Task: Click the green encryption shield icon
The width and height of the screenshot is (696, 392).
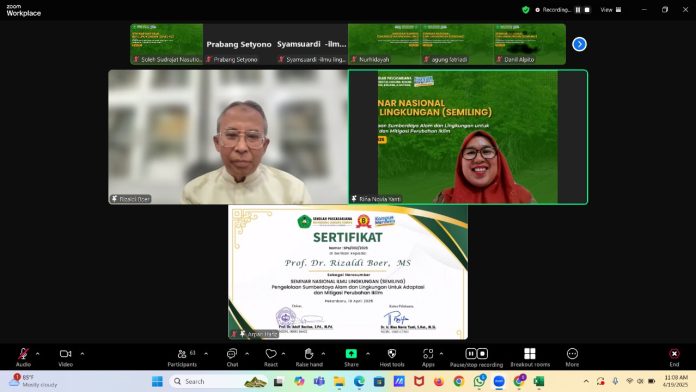Action: point(526,10)
